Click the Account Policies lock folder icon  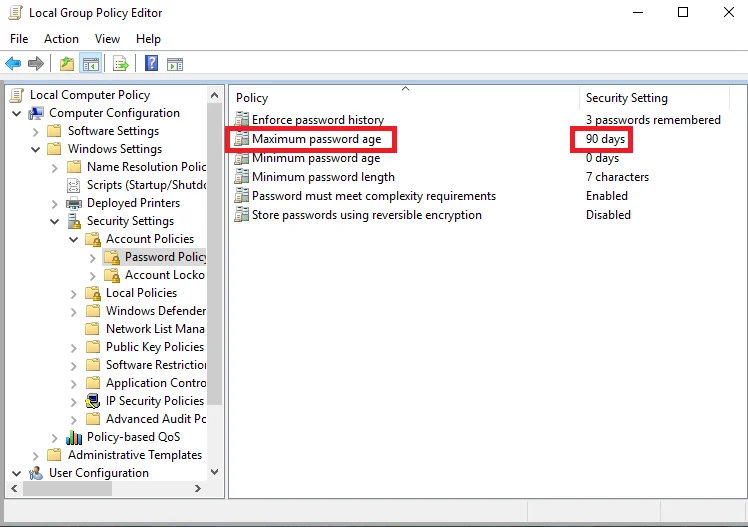point(93,239)
